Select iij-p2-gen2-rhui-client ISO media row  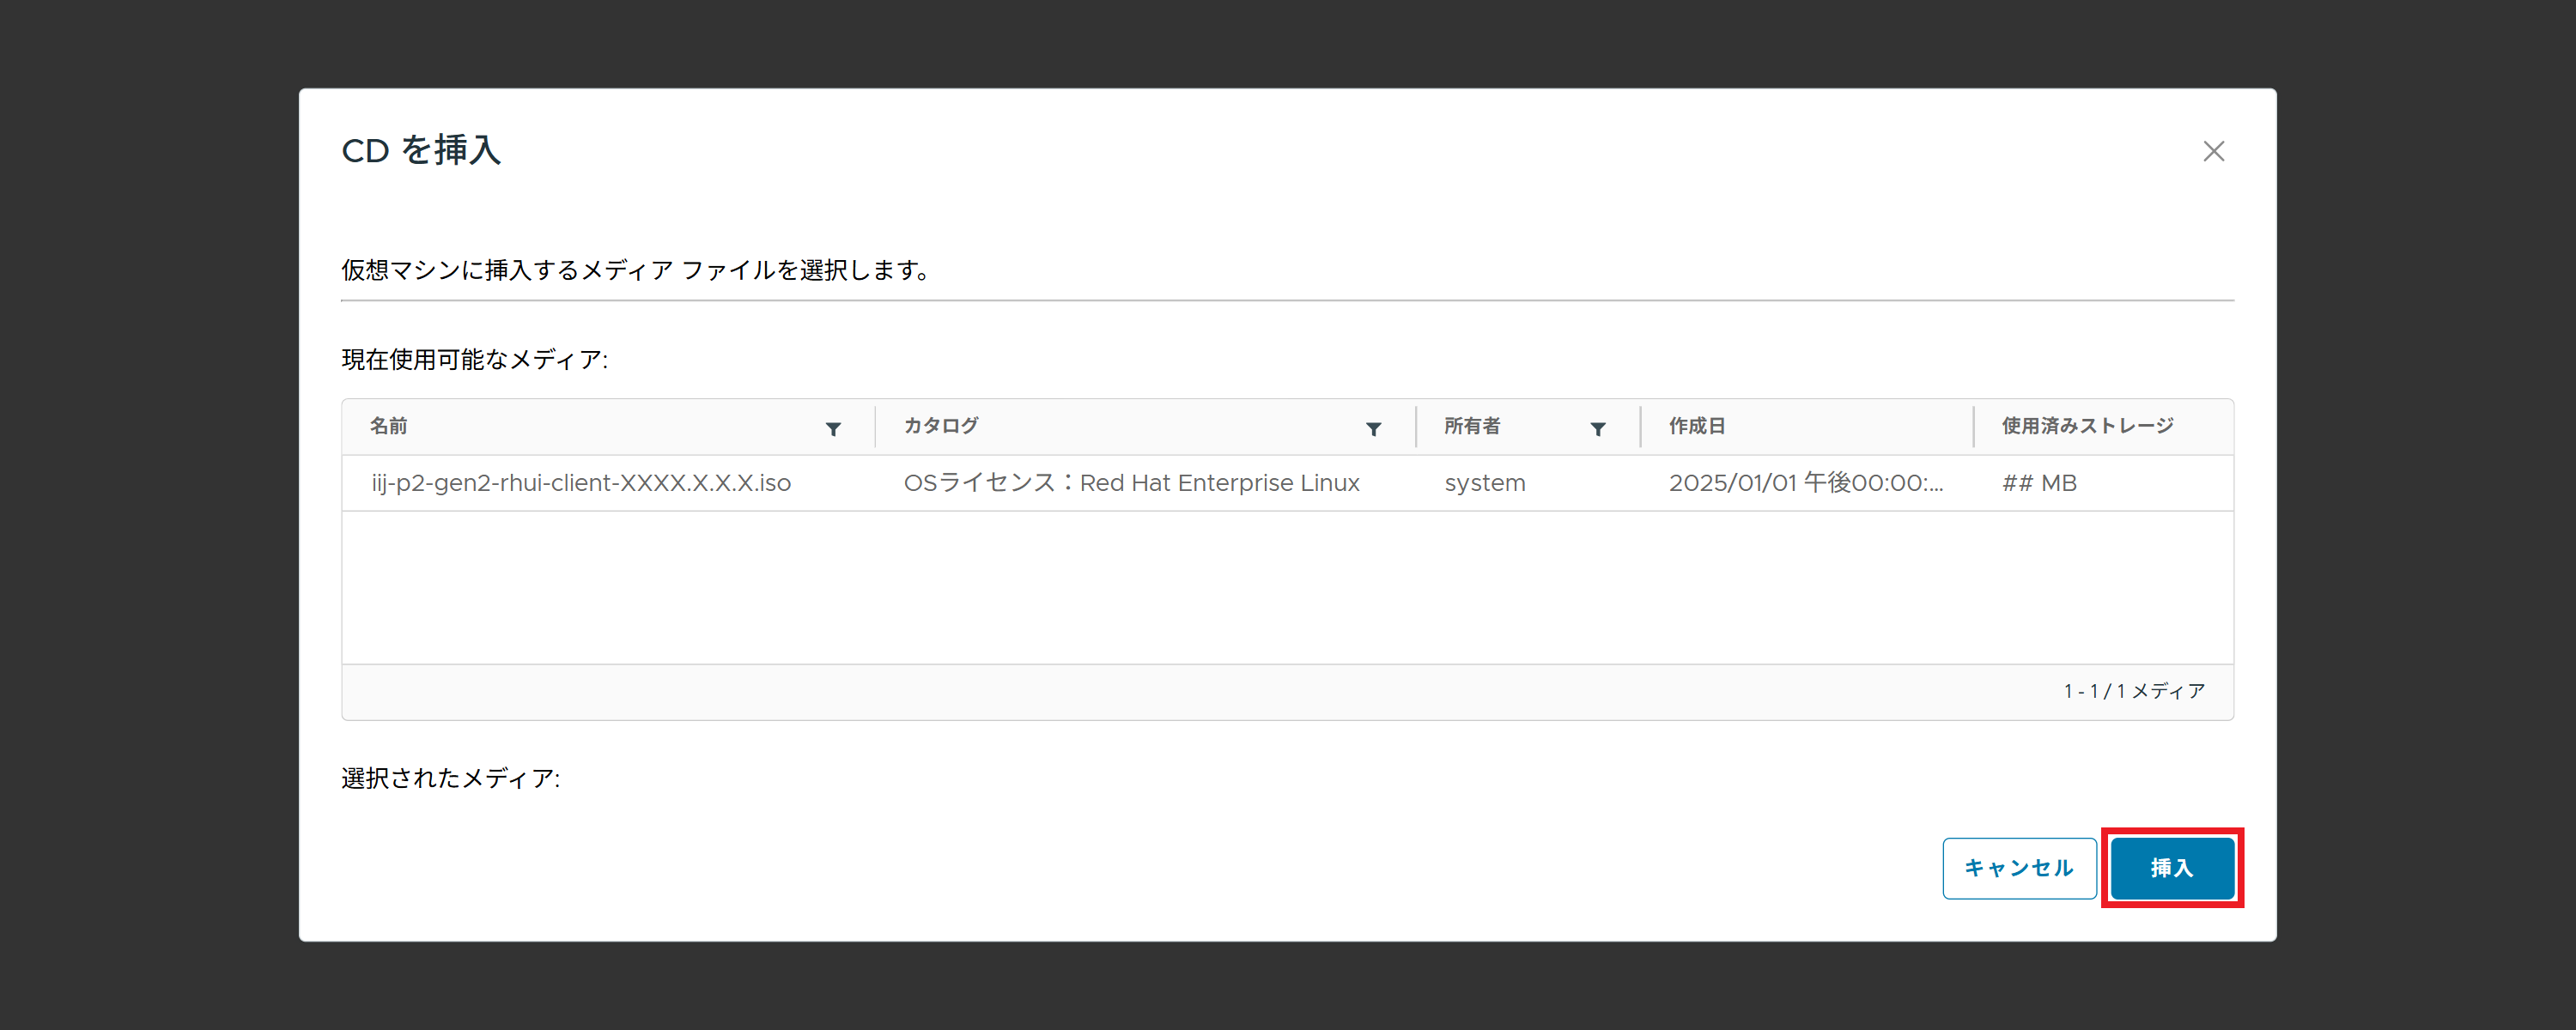point(581,483)
